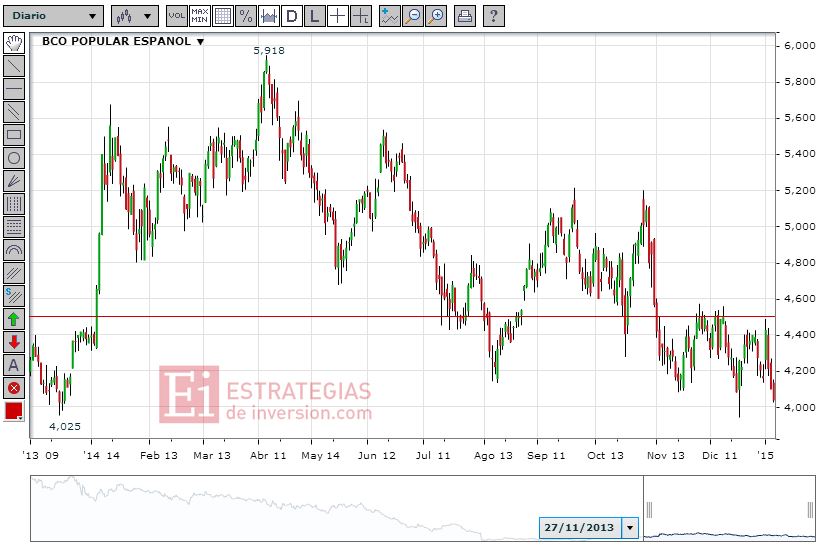
Task: Click the Feb 13 date axis label
Action: [x=159, y=455]
